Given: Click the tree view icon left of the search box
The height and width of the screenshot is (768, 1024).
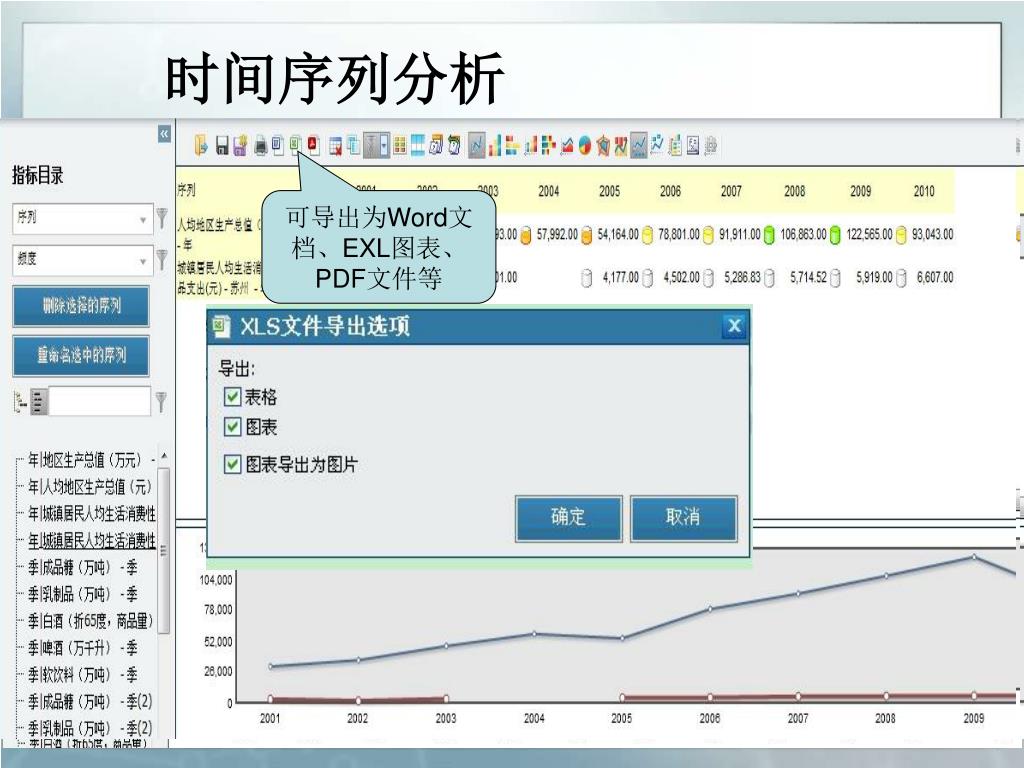Looking at the screenshot, I should click(x=20, y=402).
